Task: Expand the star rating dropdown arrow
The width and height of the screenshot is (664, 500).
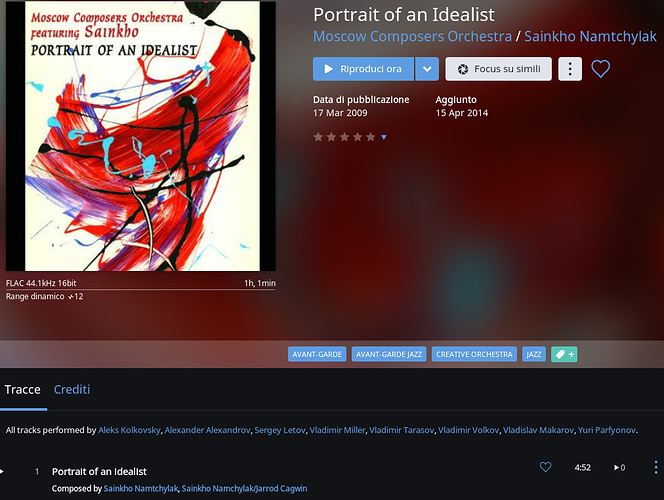Action: tap(384, 137)
